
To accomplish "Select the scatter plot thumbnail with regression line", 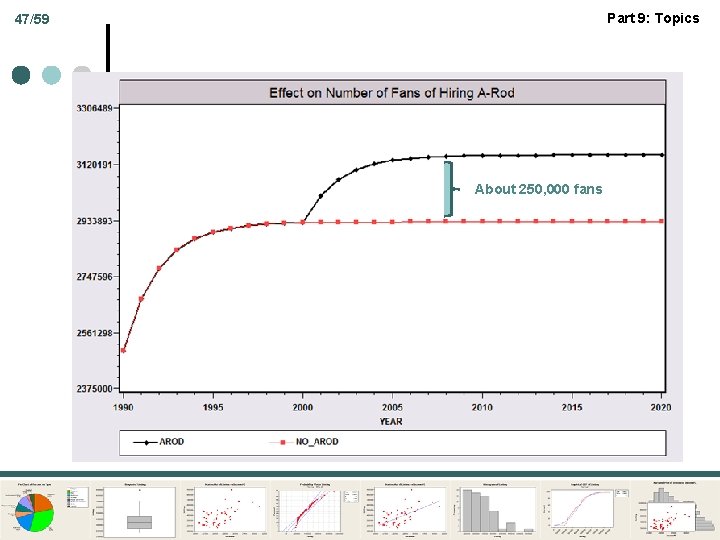I will [x=406, y=511].
